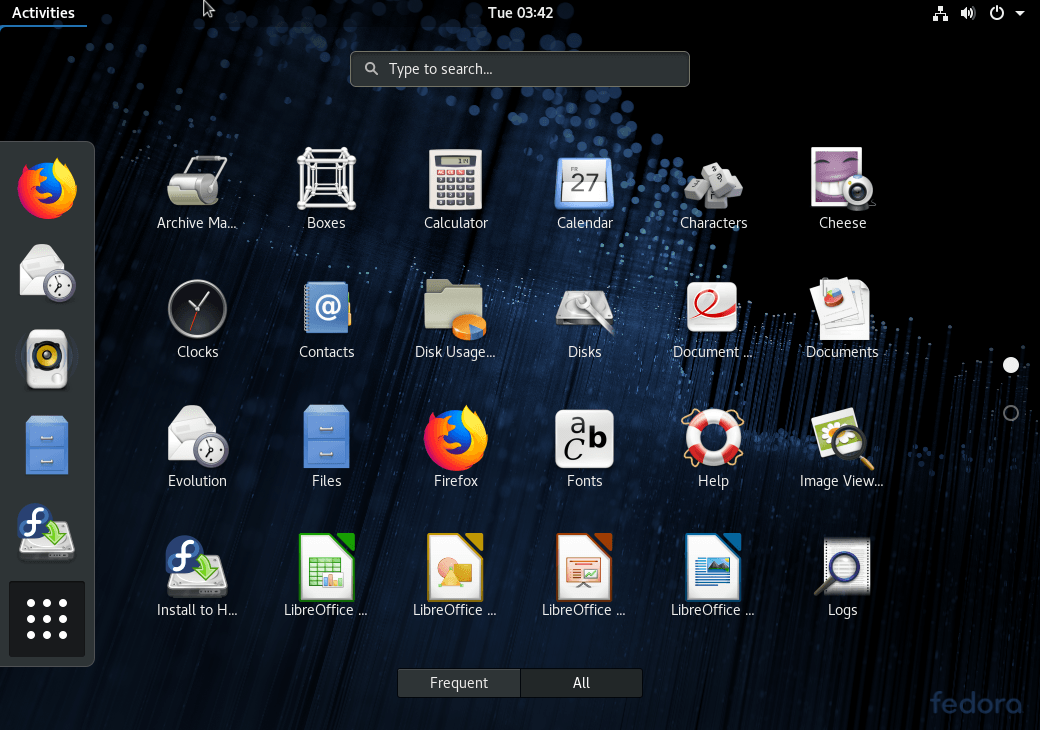The width and height of the screenshot is (1040, 730).
Task: Focus the Type to search field
Action: pos(520,69)
